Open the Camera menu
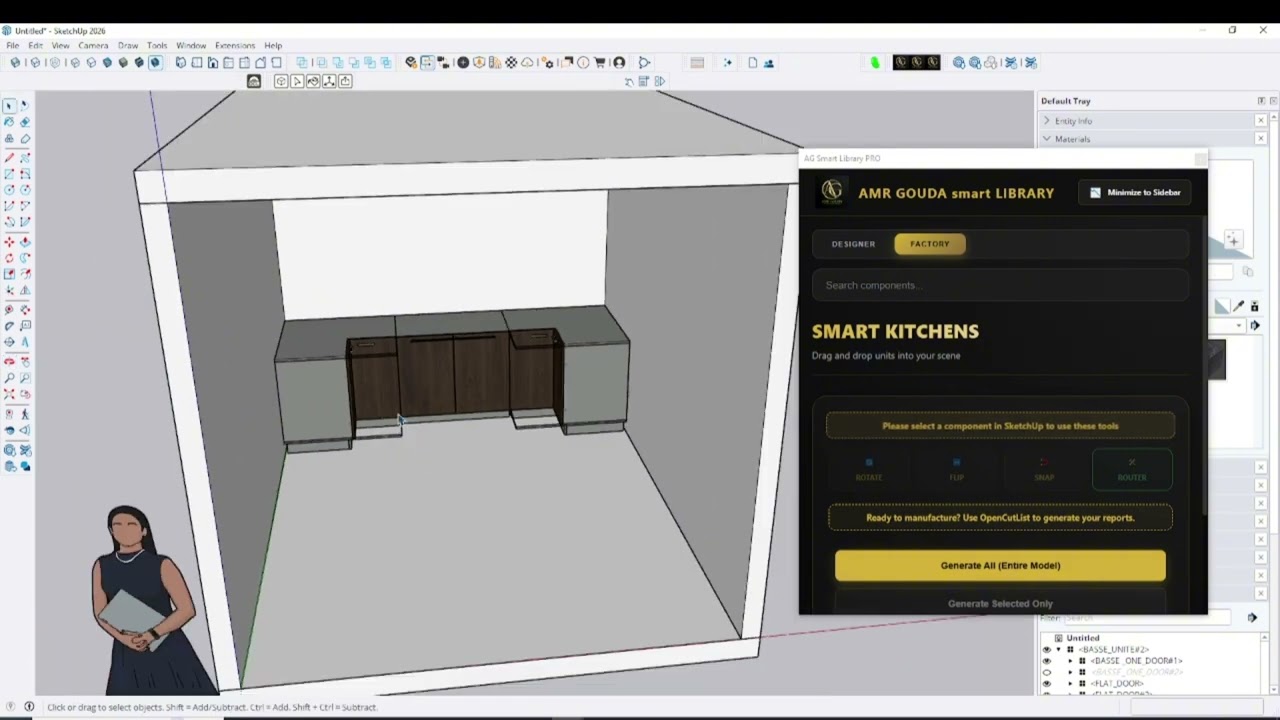This screenshot has height=720, width=1280. pos(93,45)
